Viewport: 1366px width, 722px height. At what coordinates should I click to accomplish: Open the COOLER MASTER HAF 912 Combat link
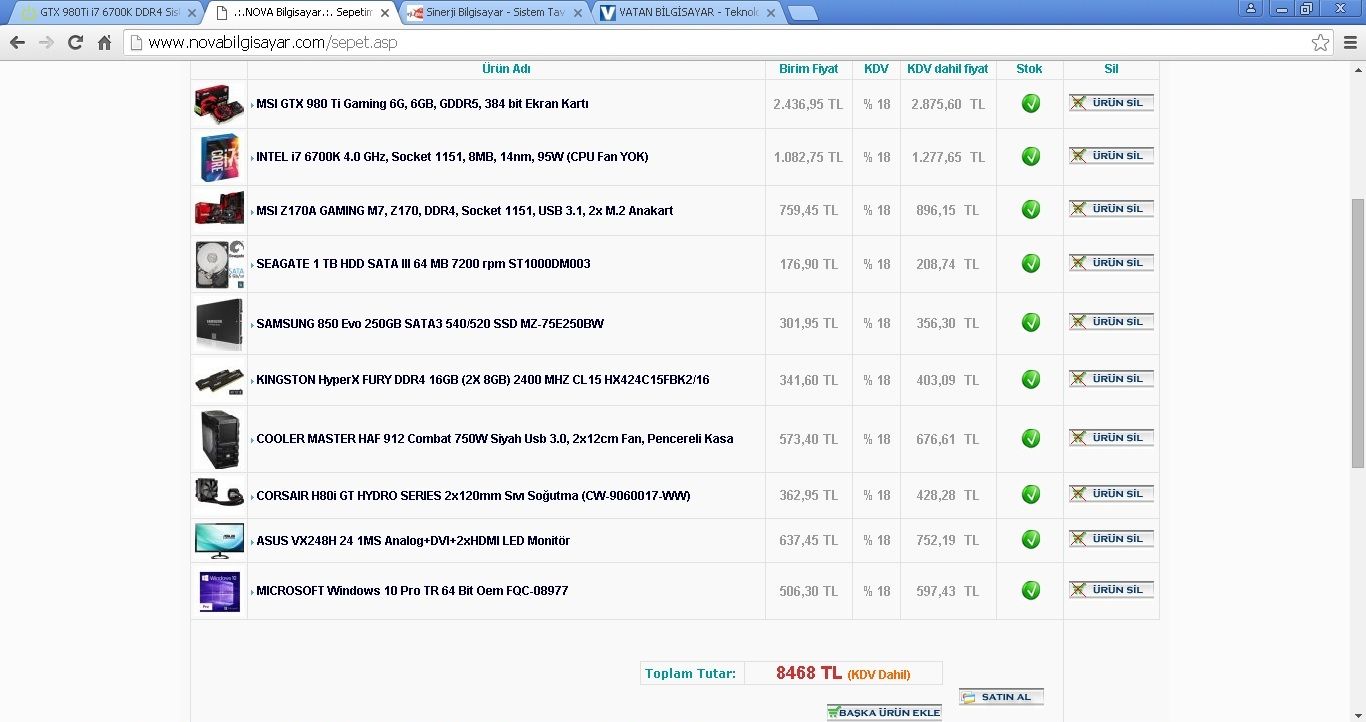(495, 439)
